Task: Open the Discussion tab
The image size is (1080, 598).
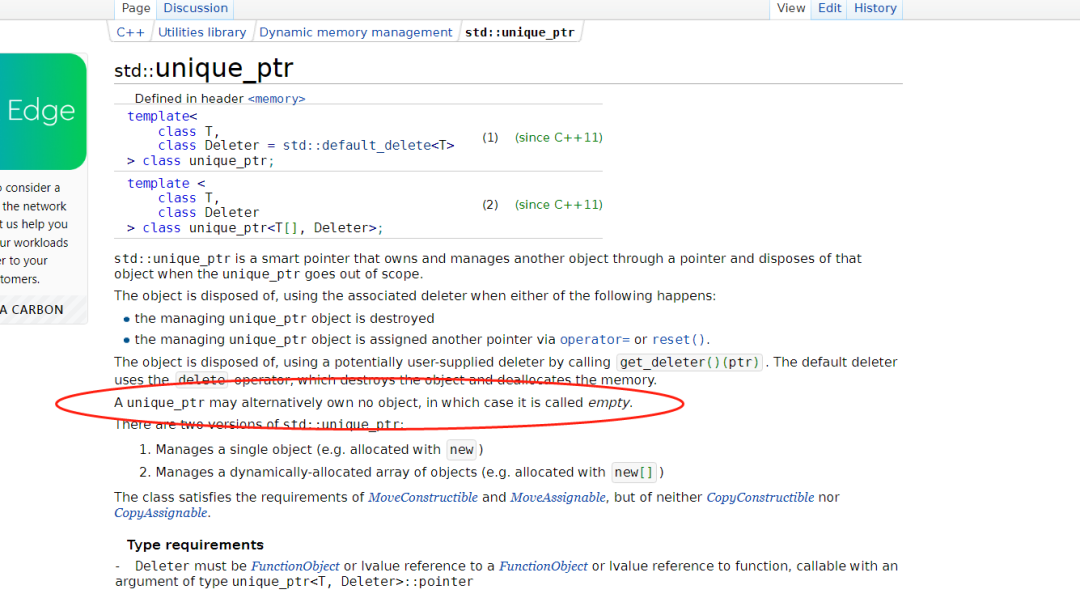Action: [x=196, y=8]
